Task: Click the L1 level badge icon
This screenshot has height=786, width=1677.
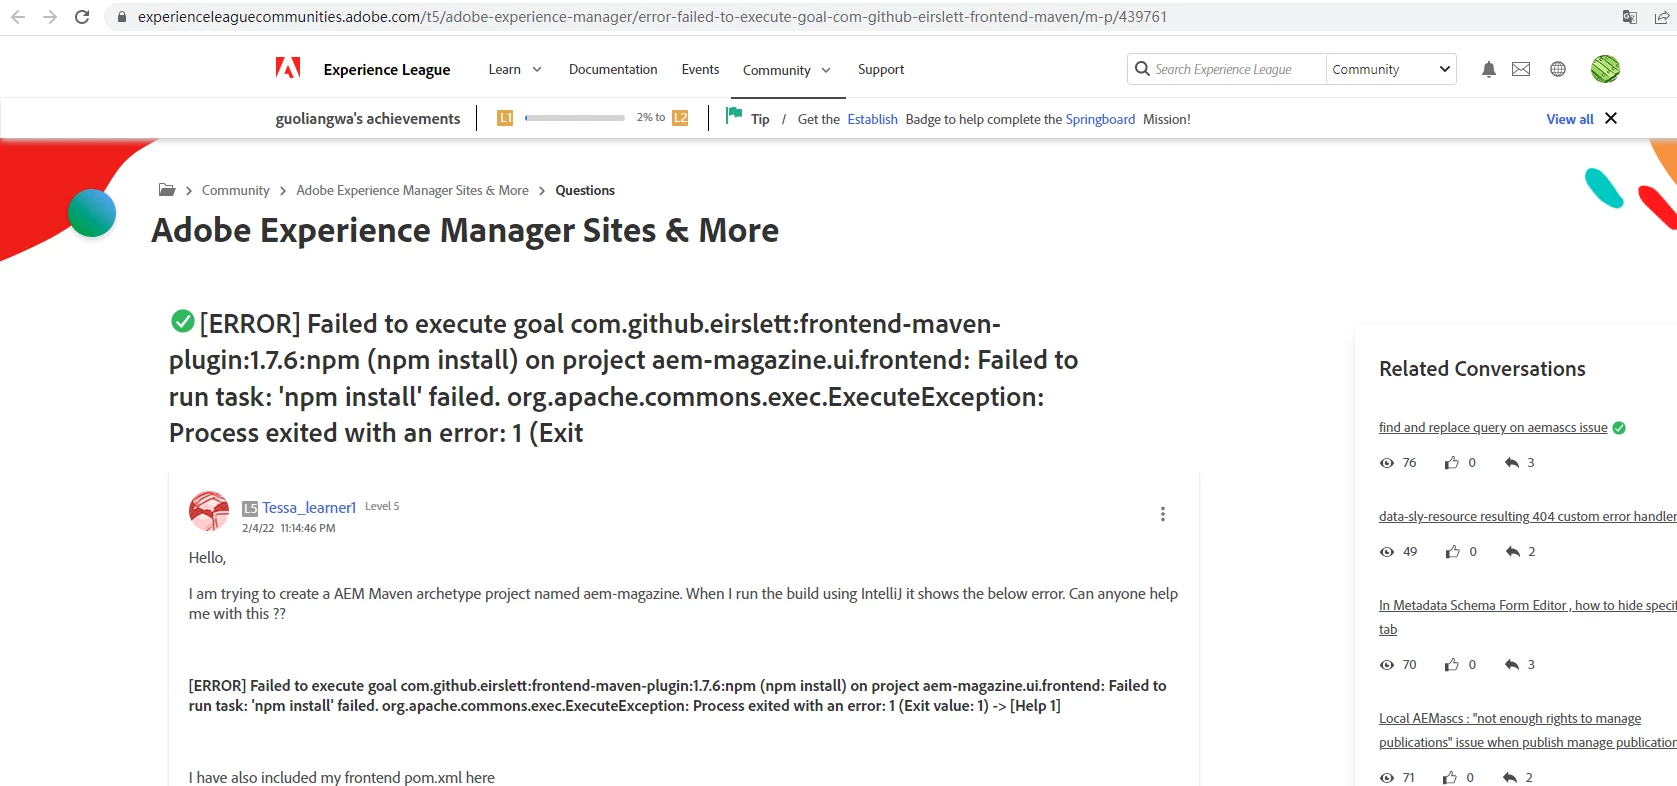Action: [x=505, y=118]
